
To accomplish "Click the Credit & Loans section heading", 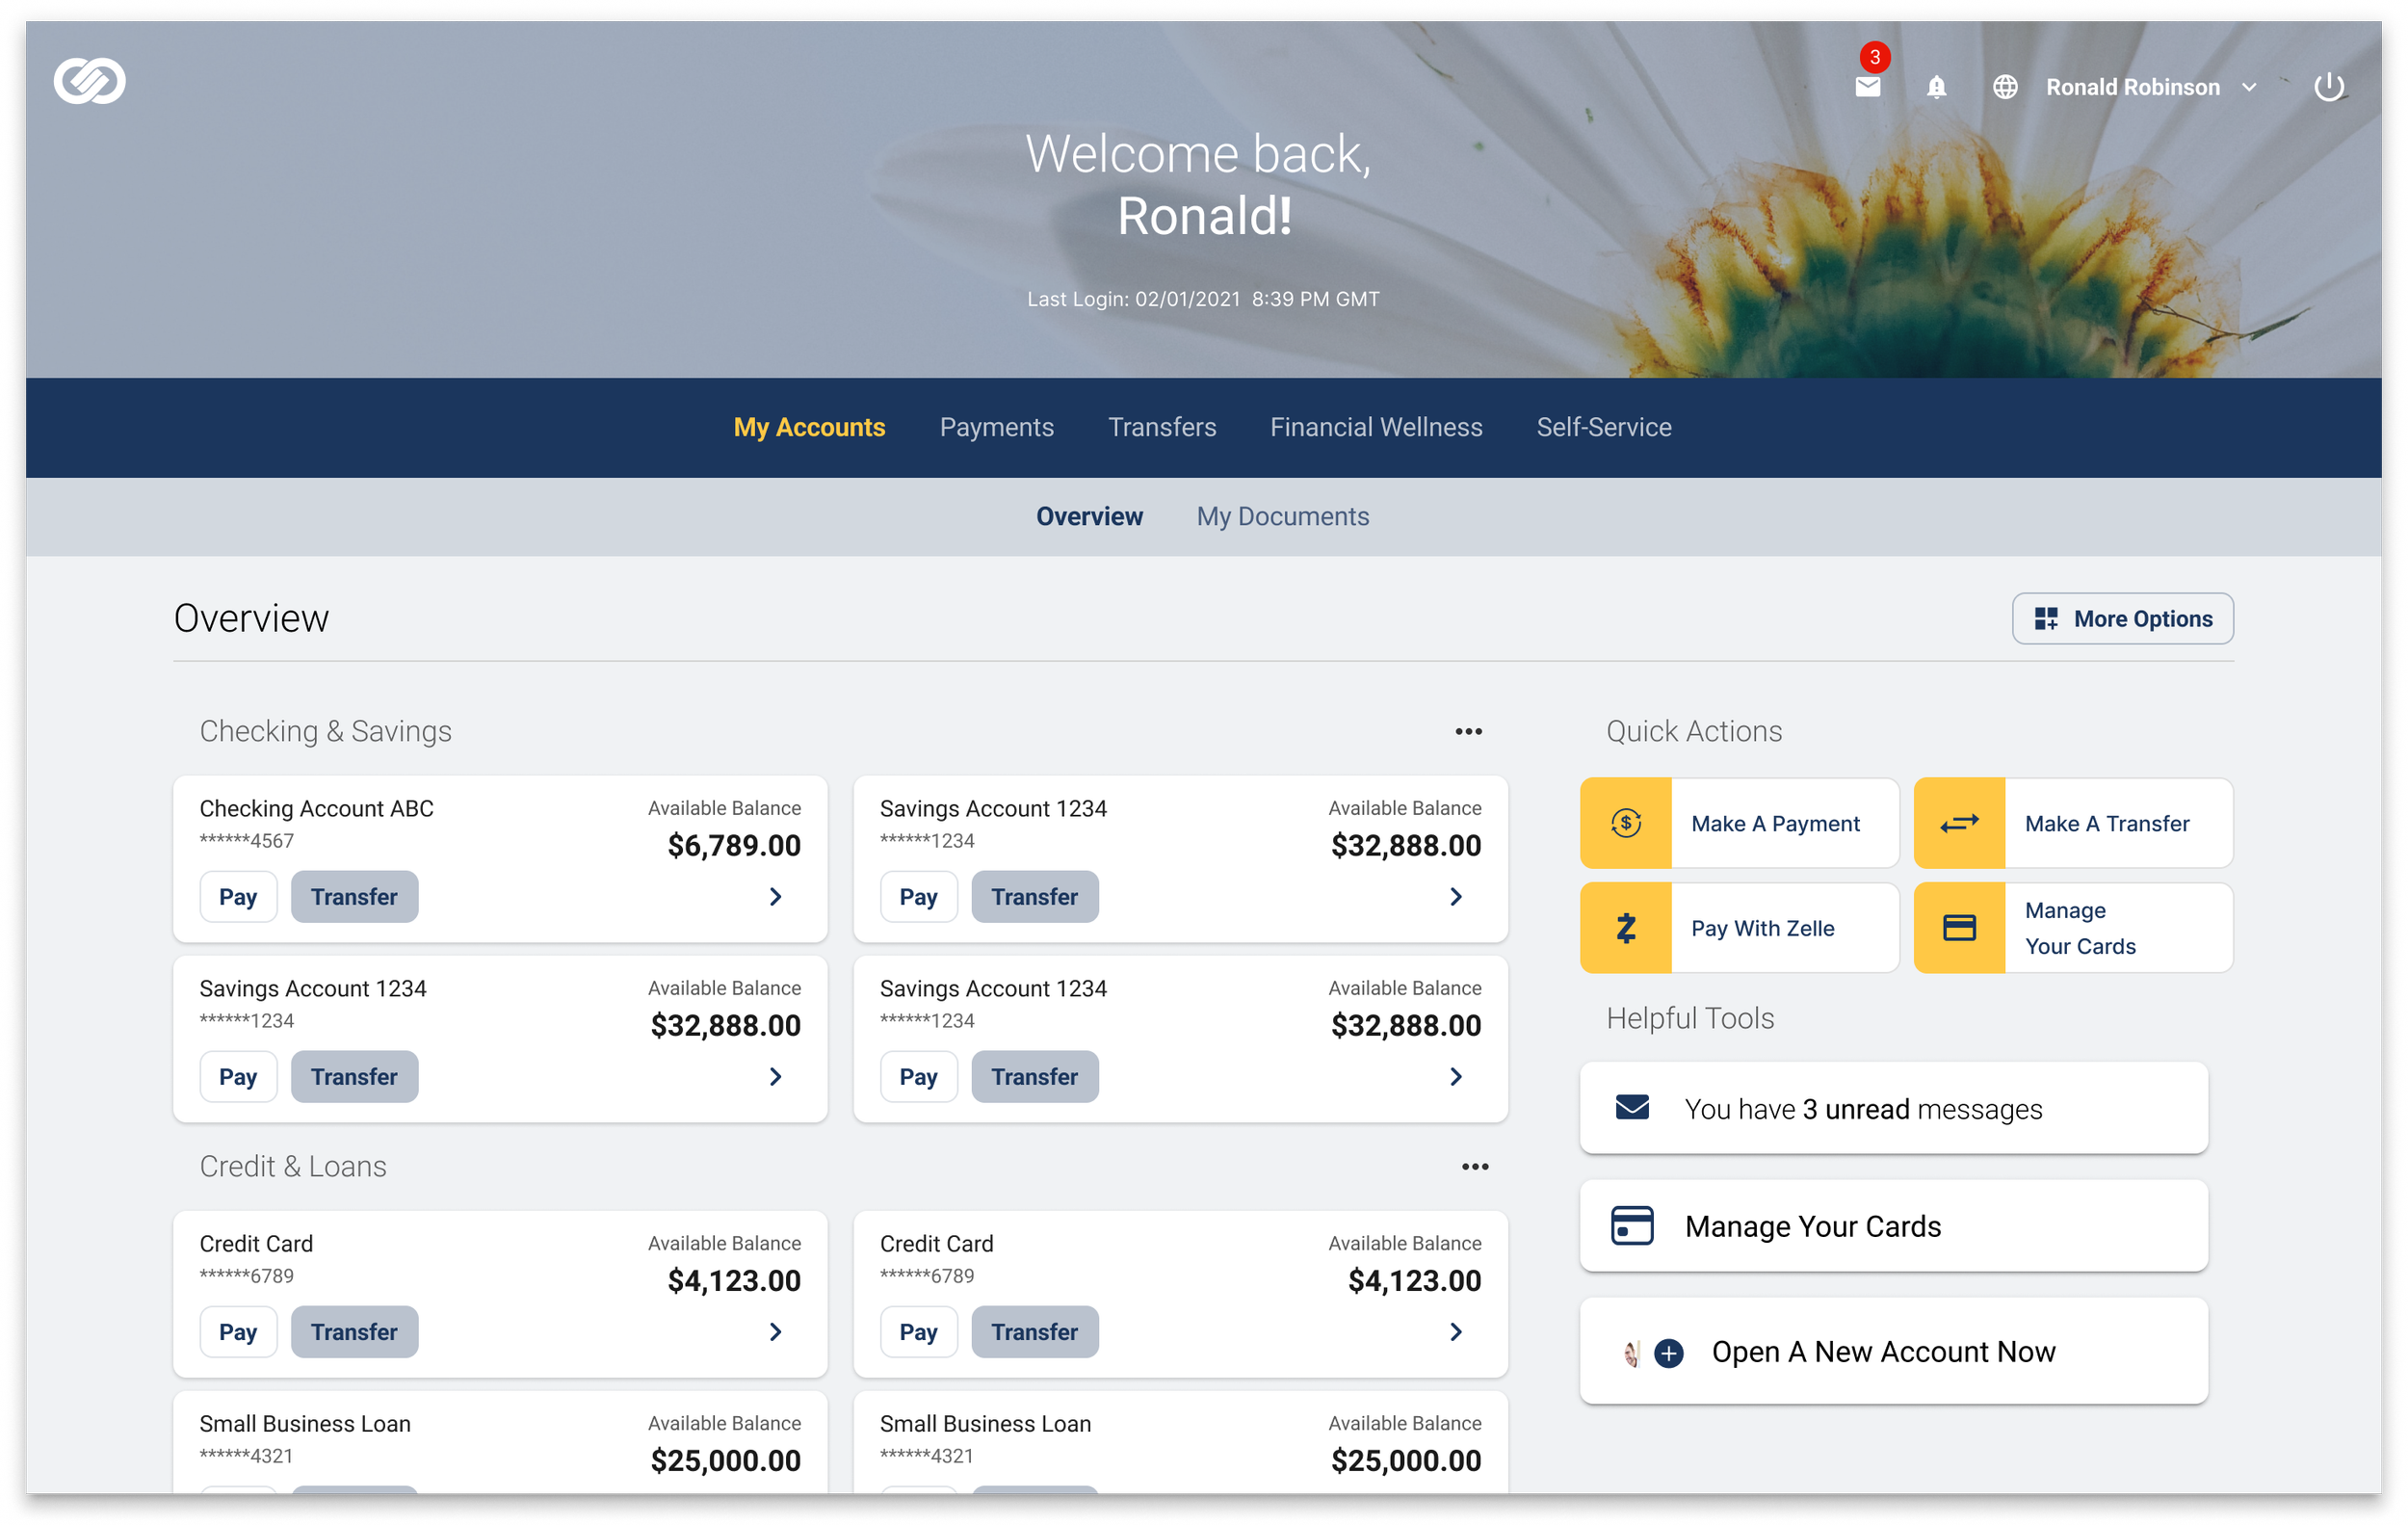I will pyautogui.click(x=293, y=1166).
